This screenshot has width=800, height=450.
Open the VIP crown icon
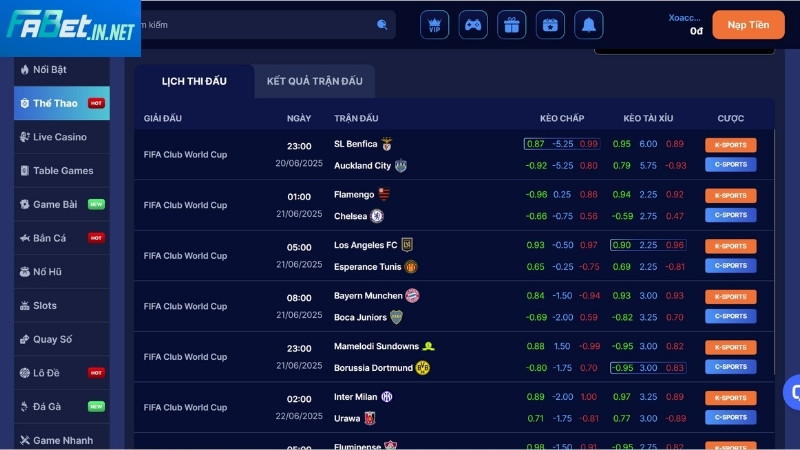click(x=434, y=24)
